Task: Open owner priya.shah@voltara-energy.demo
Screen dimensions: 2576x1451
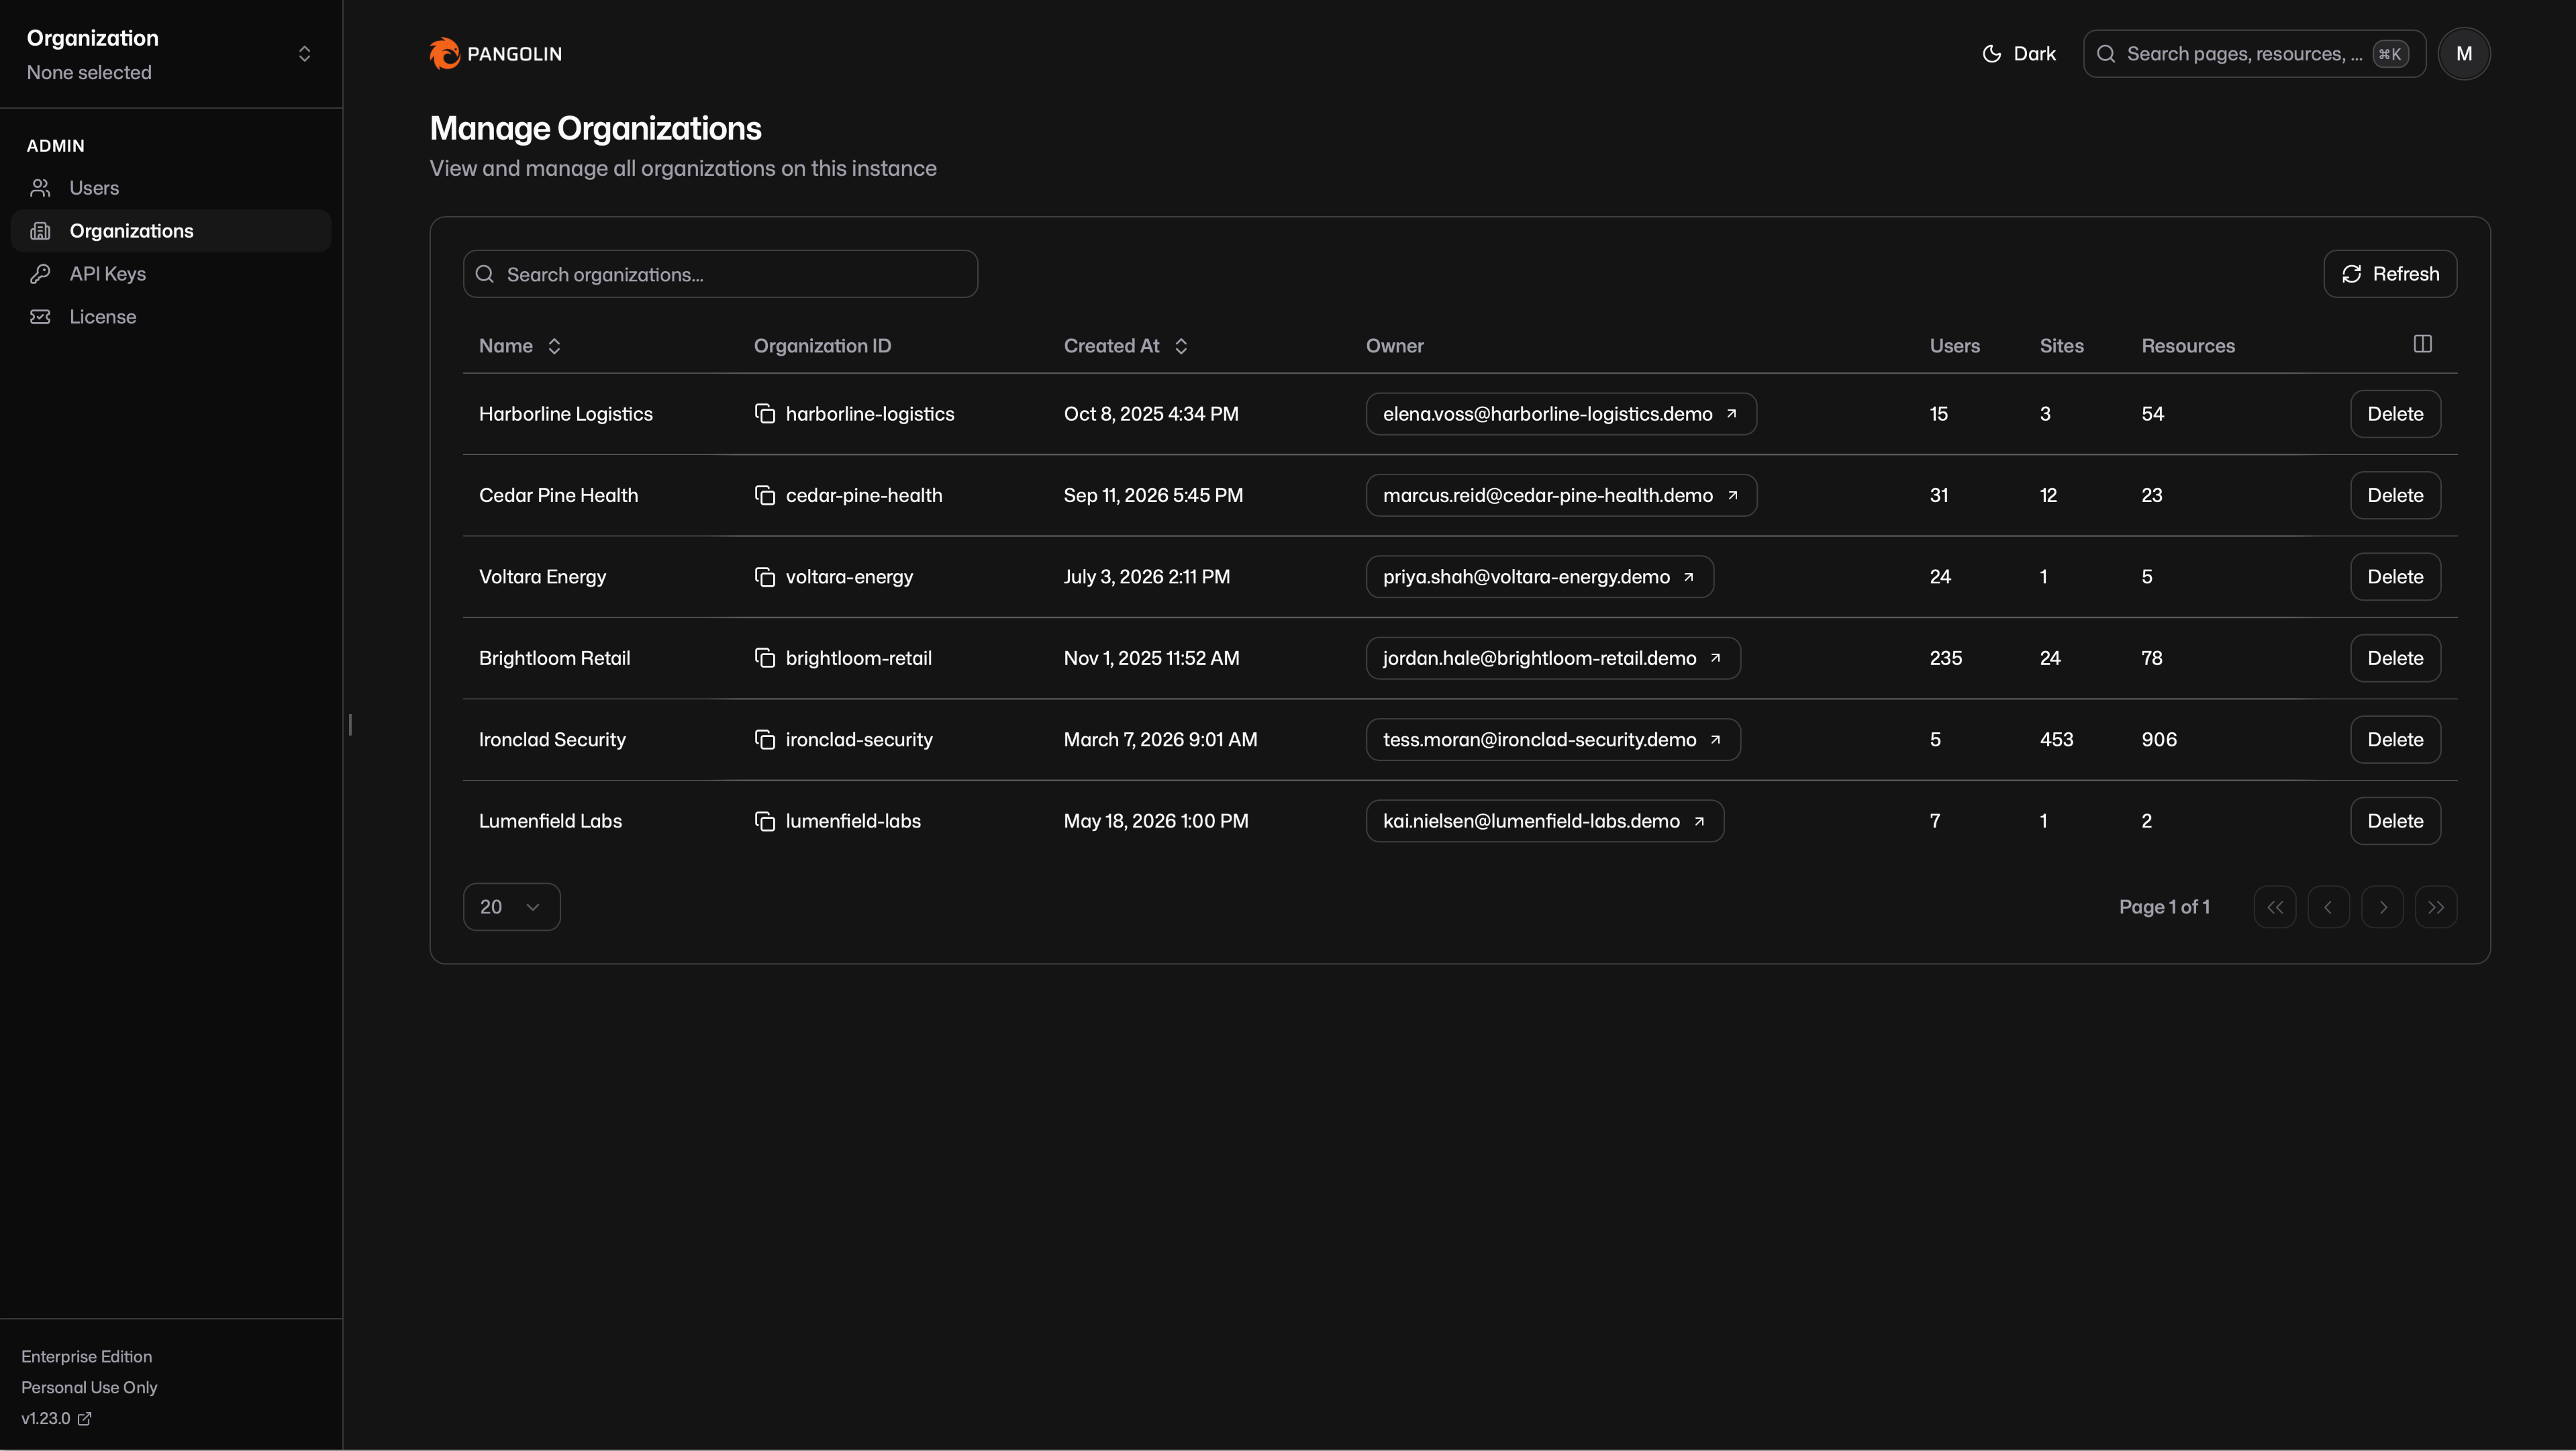Action: click(1540, 577)
